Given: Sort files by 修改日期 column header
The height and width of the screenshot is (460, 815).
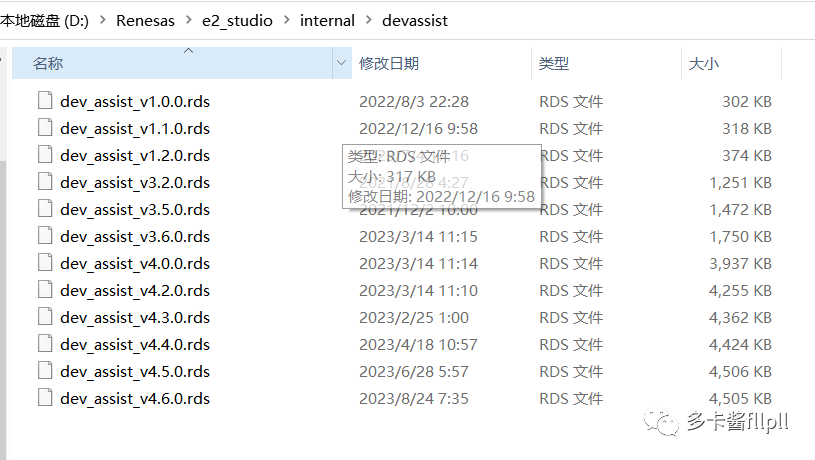Looking at the screenshot, I should 441,63.
